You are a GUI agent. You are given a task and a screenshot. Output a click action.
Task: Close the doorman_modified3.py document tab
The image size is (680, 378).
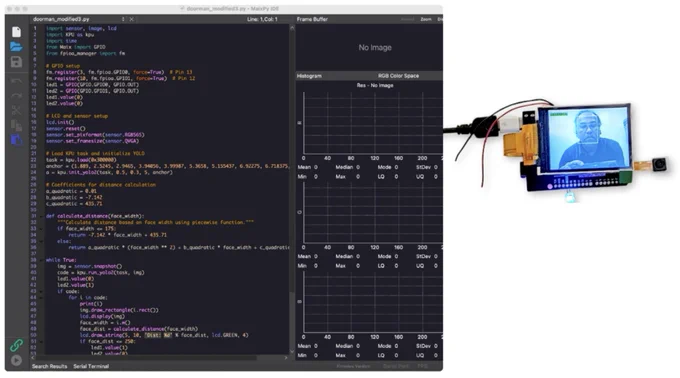coord(131,19)
